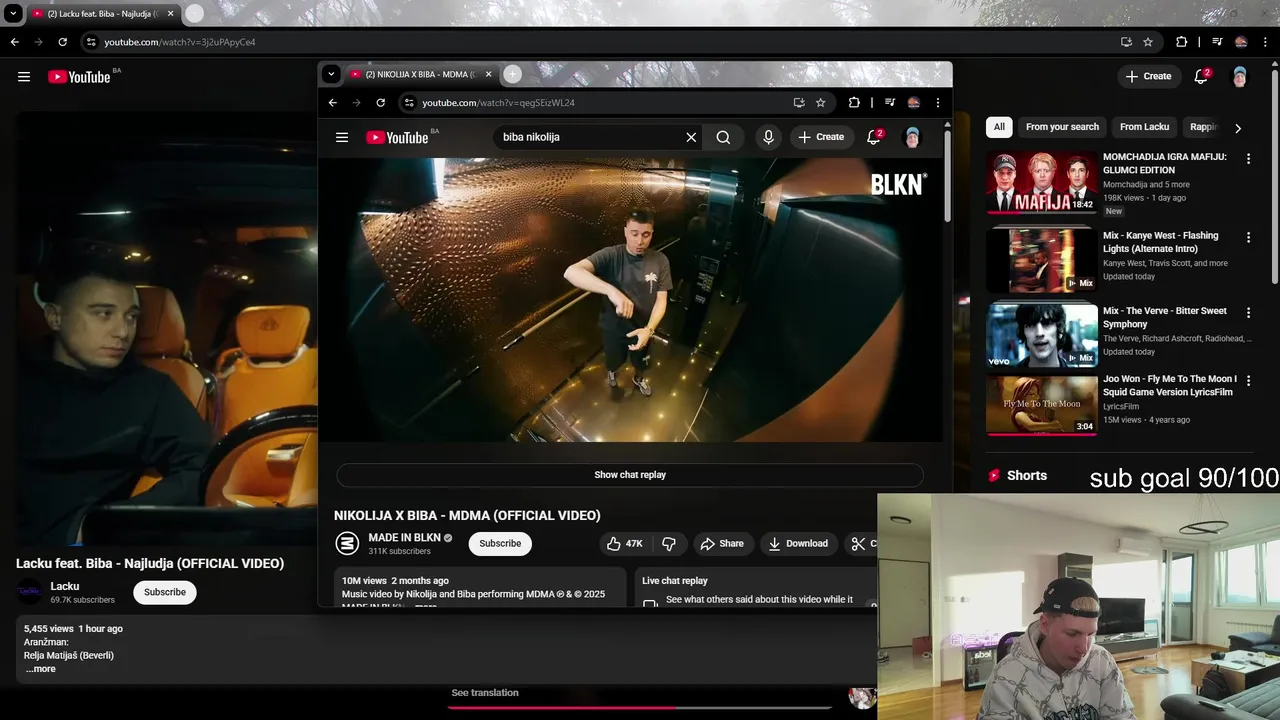
Task: Switch to the NIKOLIJA X BIBA - MDMA browser tab
Action: point(418,74)
